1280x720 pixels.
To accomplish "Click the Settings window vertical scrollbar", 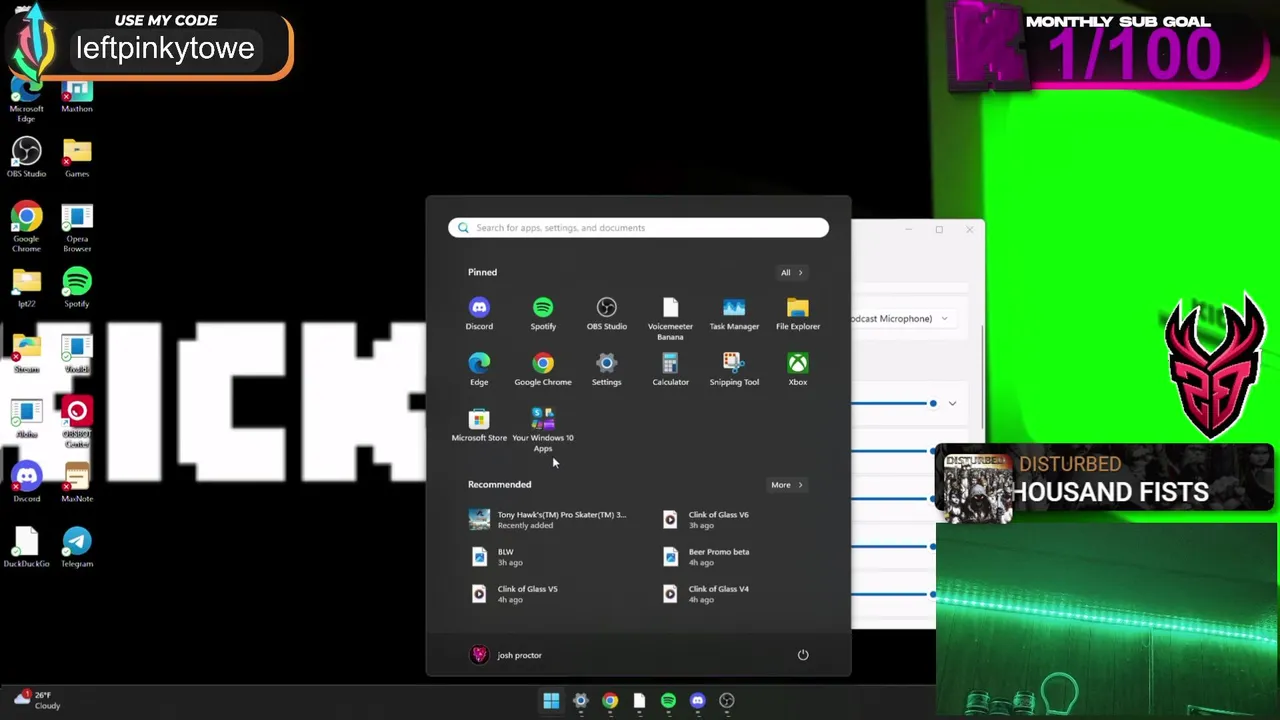I will 982,375.
